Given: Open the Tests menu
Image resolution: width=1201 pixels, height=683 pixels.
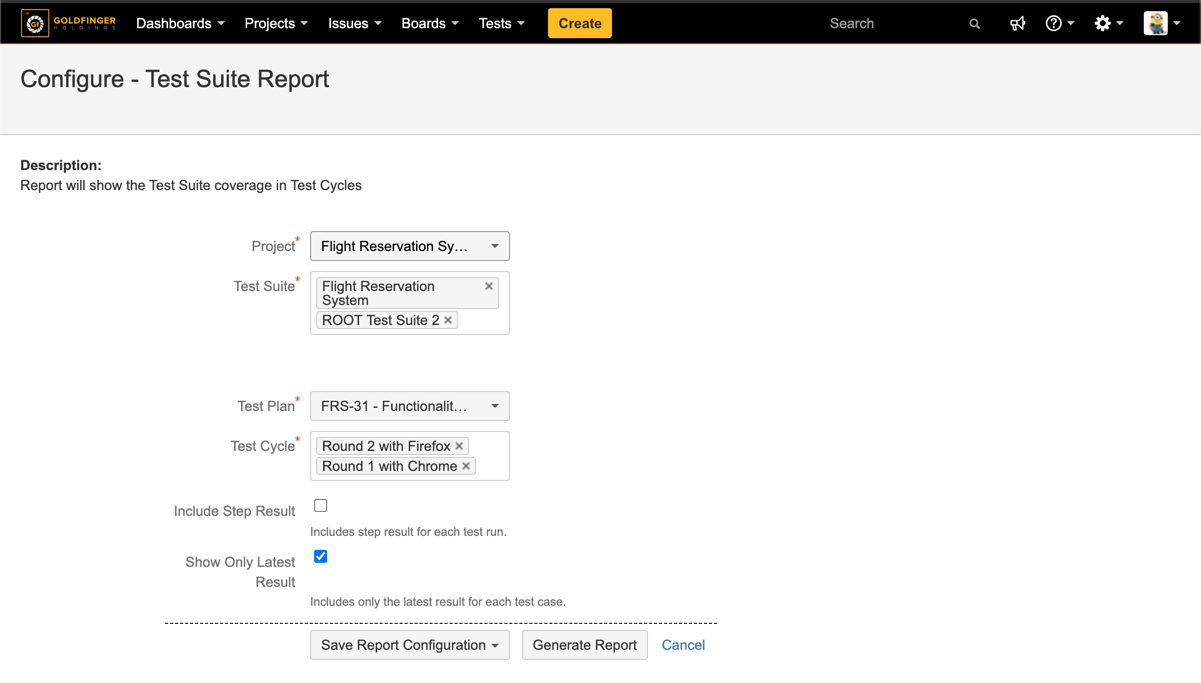Looking at the screenshot, I should pyautogui.click(x=501, y=24).
